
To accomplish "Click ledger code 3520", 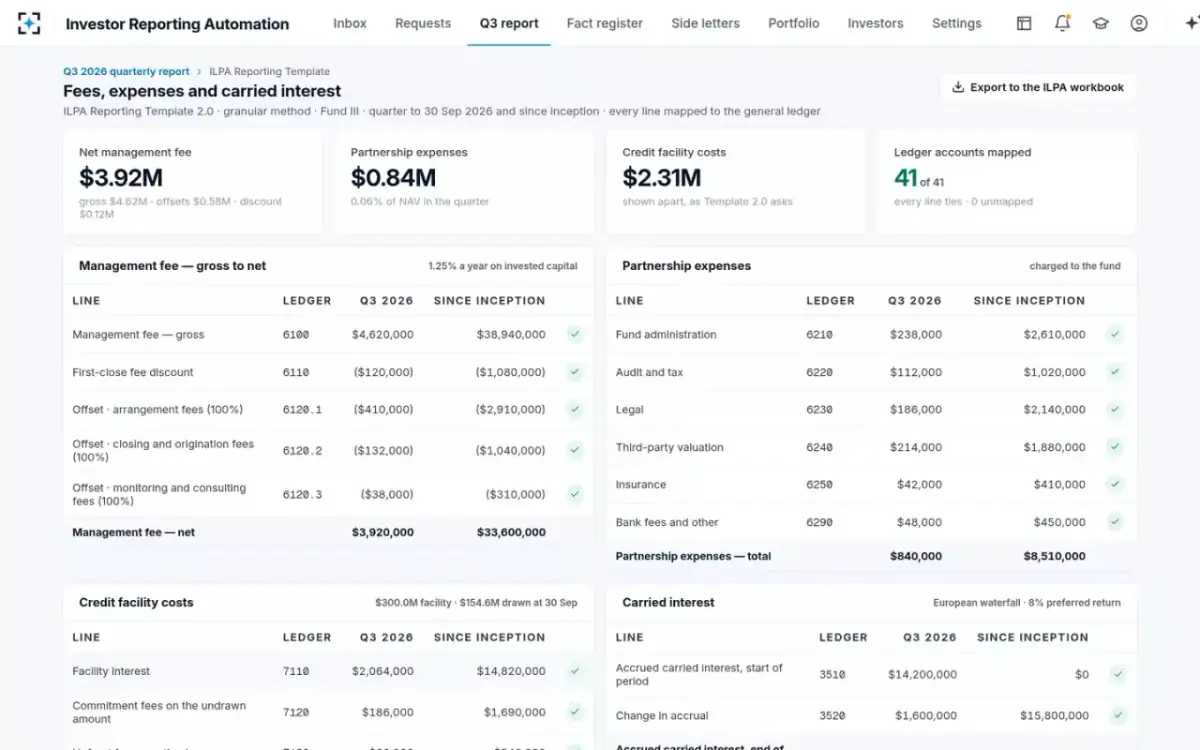I will click(832, 716).
